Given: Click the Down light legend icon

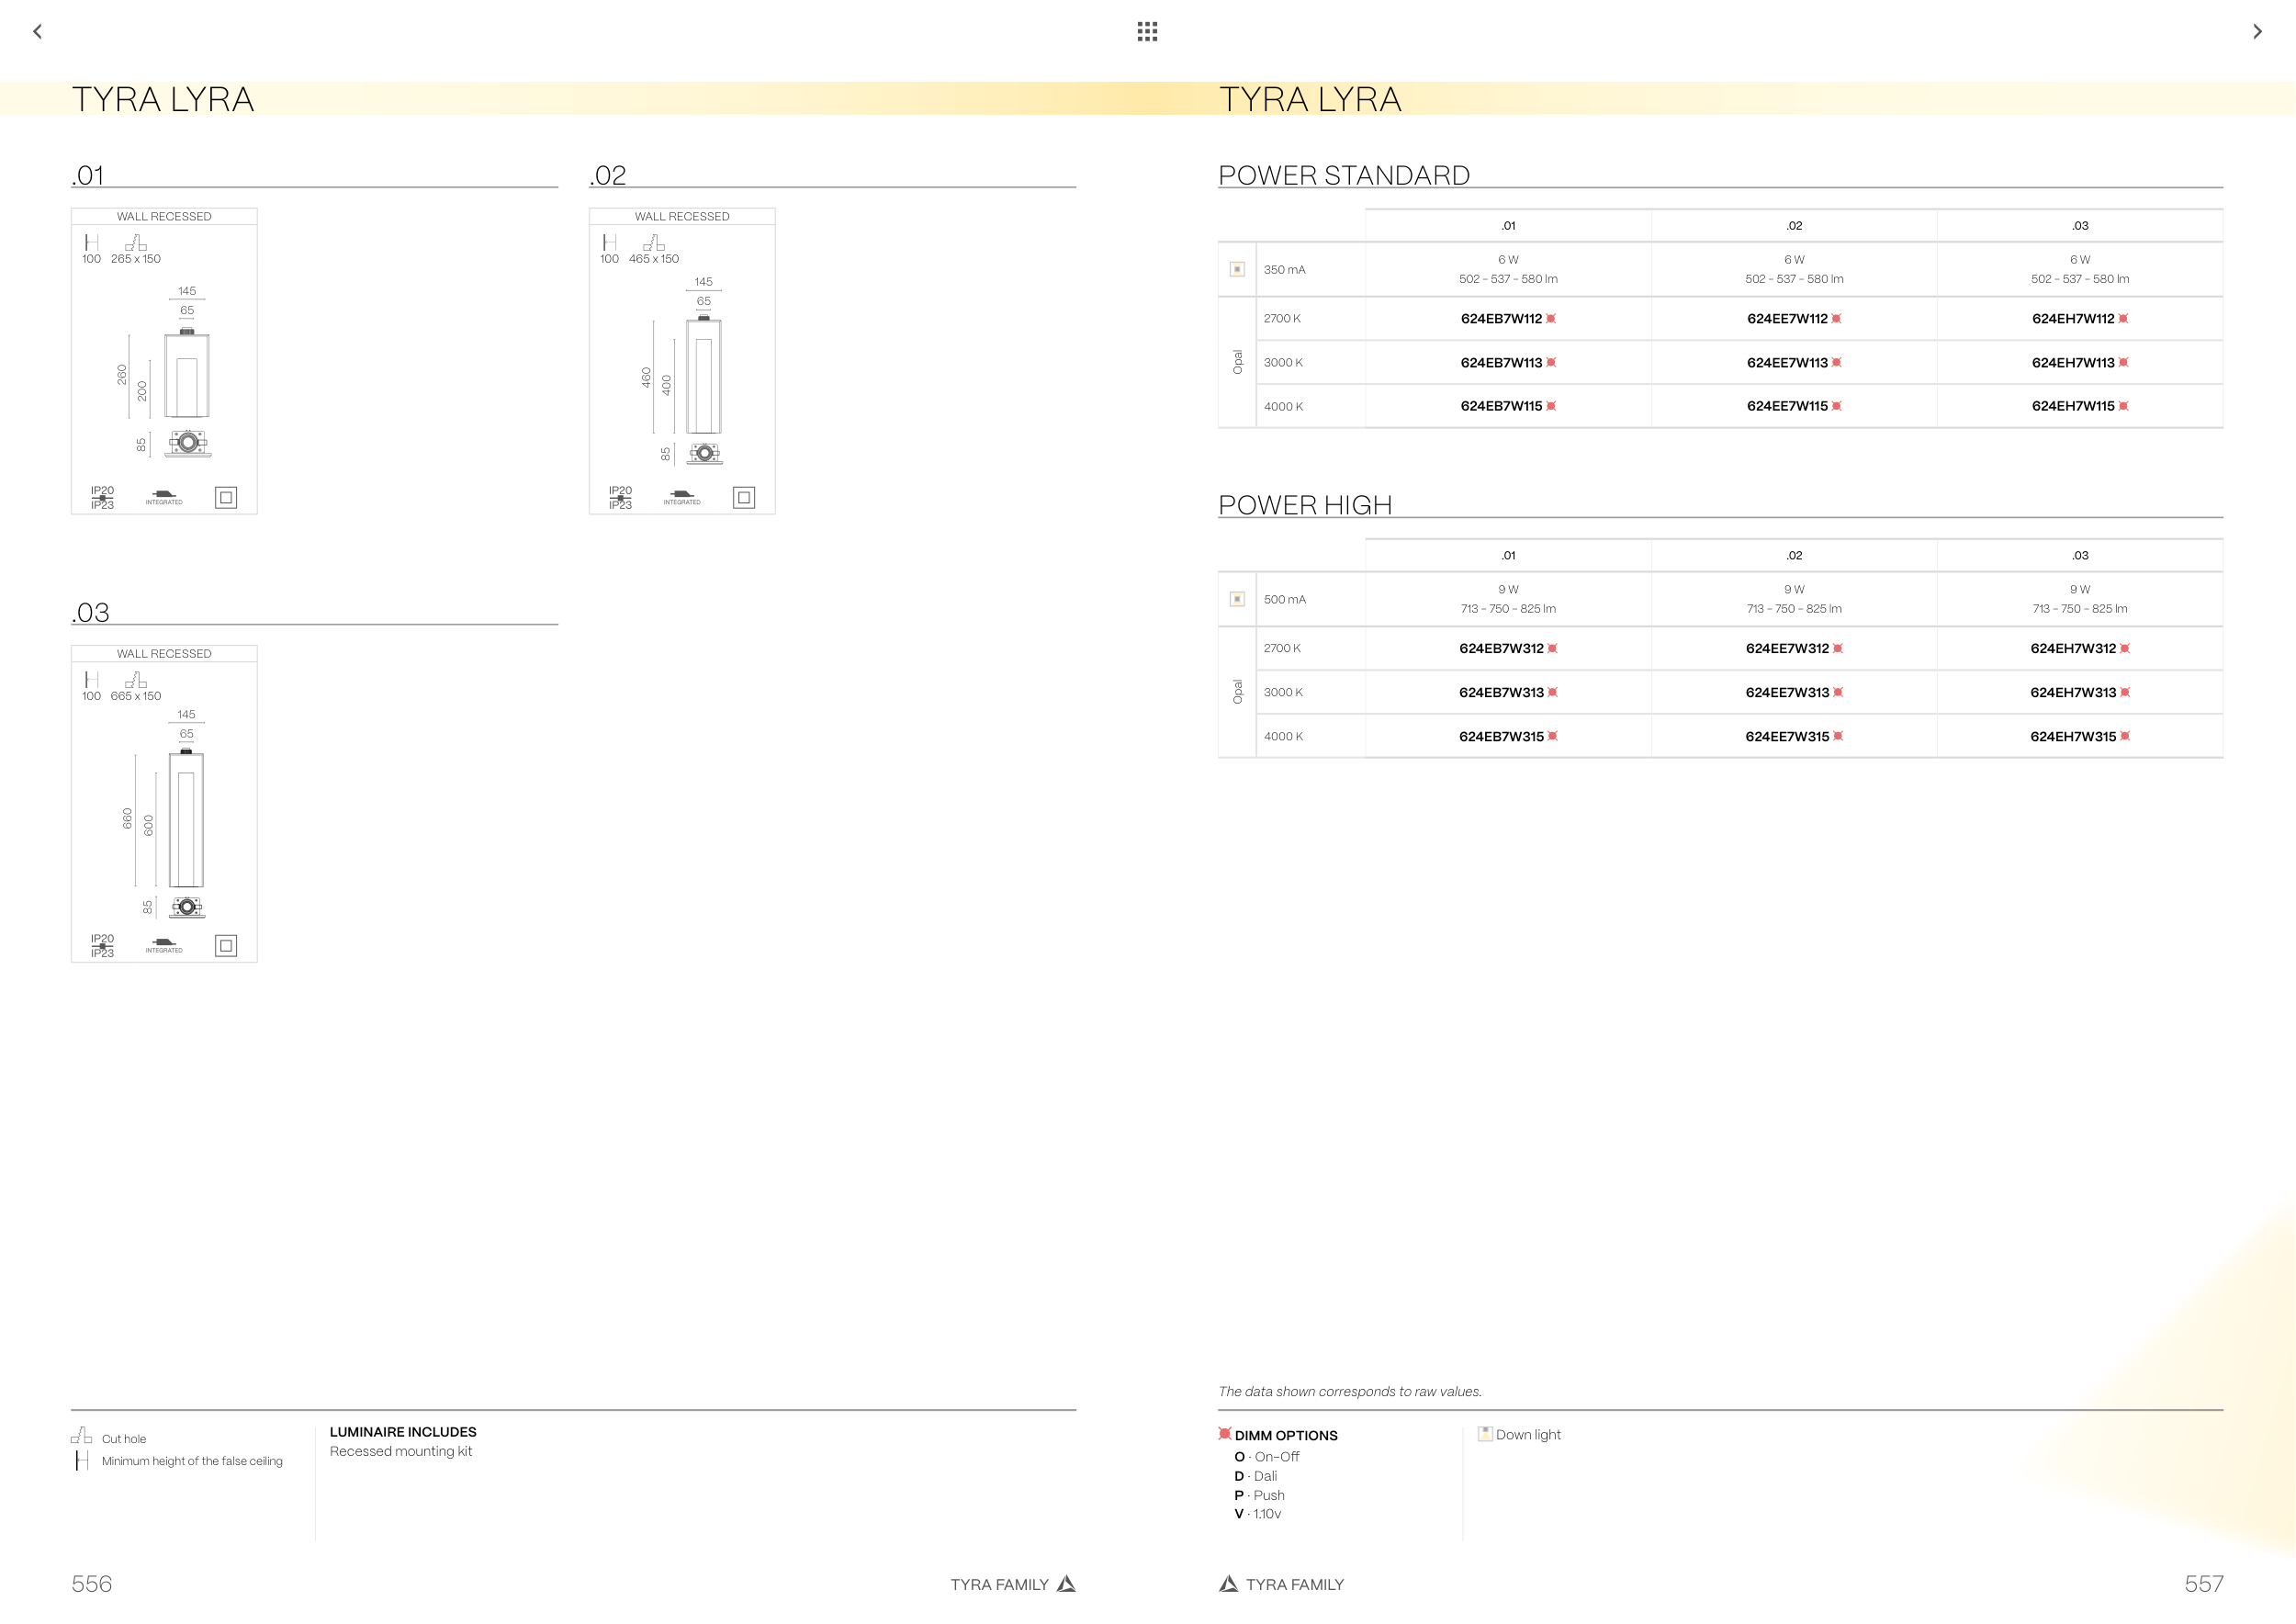Looking at the screenshot, I should [x=1485, y=1434].
